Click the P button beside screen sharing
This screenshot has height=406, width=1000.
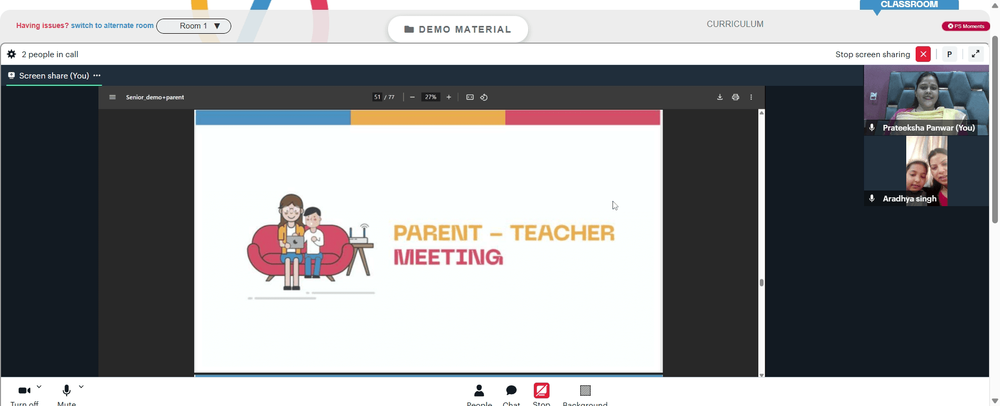tap(949, 54)
